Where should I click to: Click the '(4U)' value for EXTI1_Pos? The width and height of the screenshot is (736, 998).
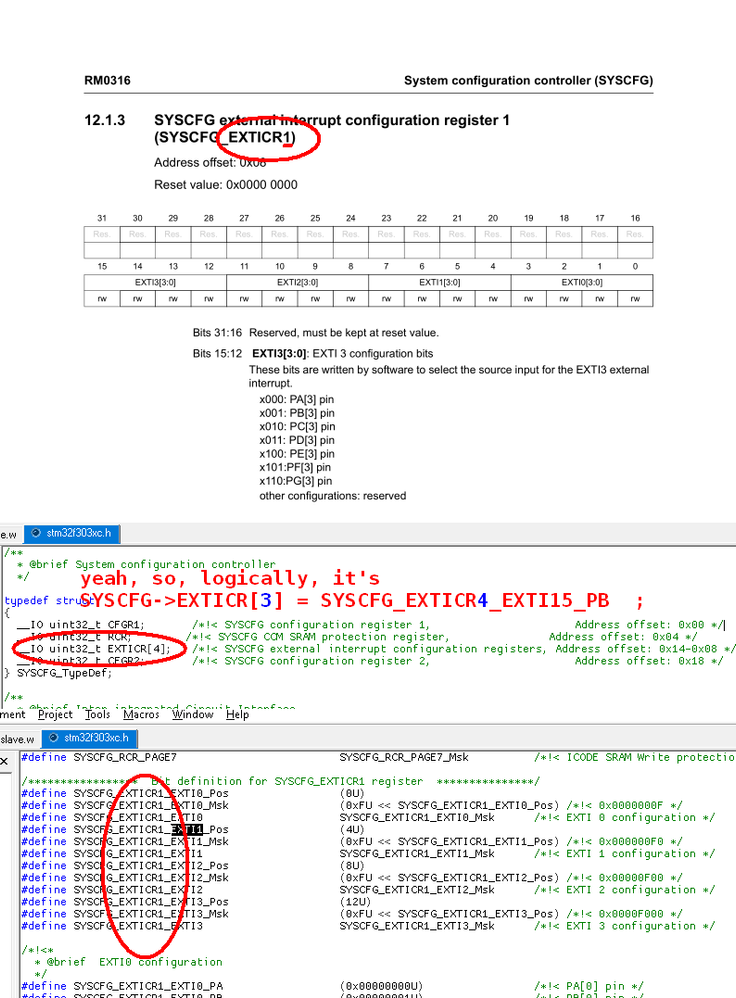point(352,829)
